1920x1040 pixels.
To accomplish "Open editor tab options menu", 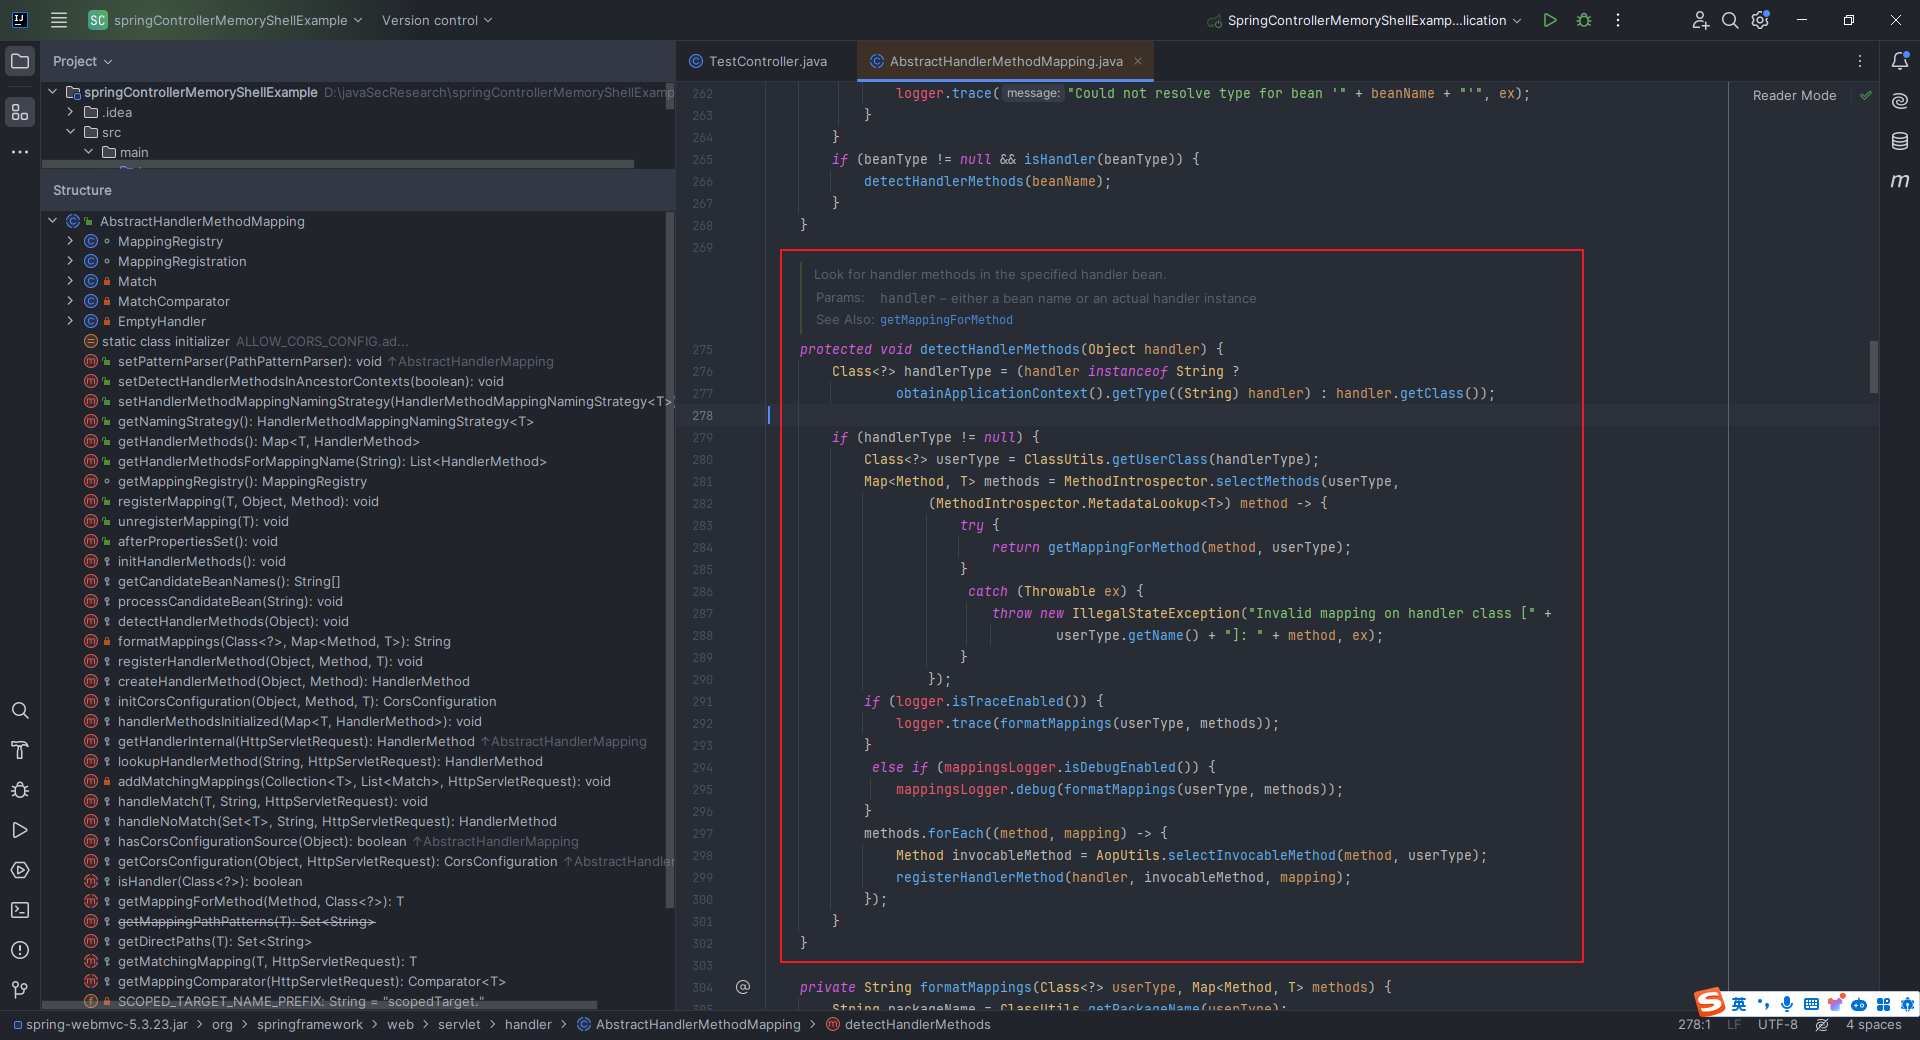I will (1860, 61).
